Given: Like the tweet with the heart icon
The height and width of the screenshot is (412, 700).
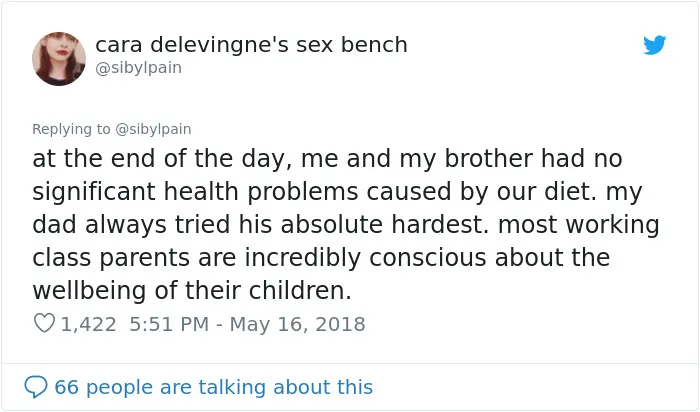Looking at the screenshot, I should (x=44, y=323).
